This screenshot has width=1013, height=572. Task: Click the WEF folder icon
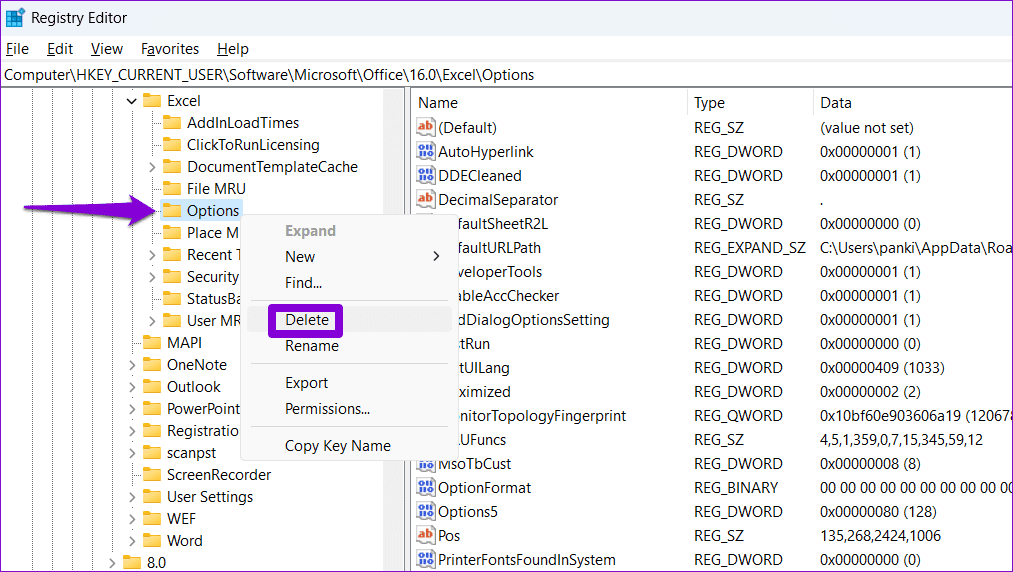[152, 518]
